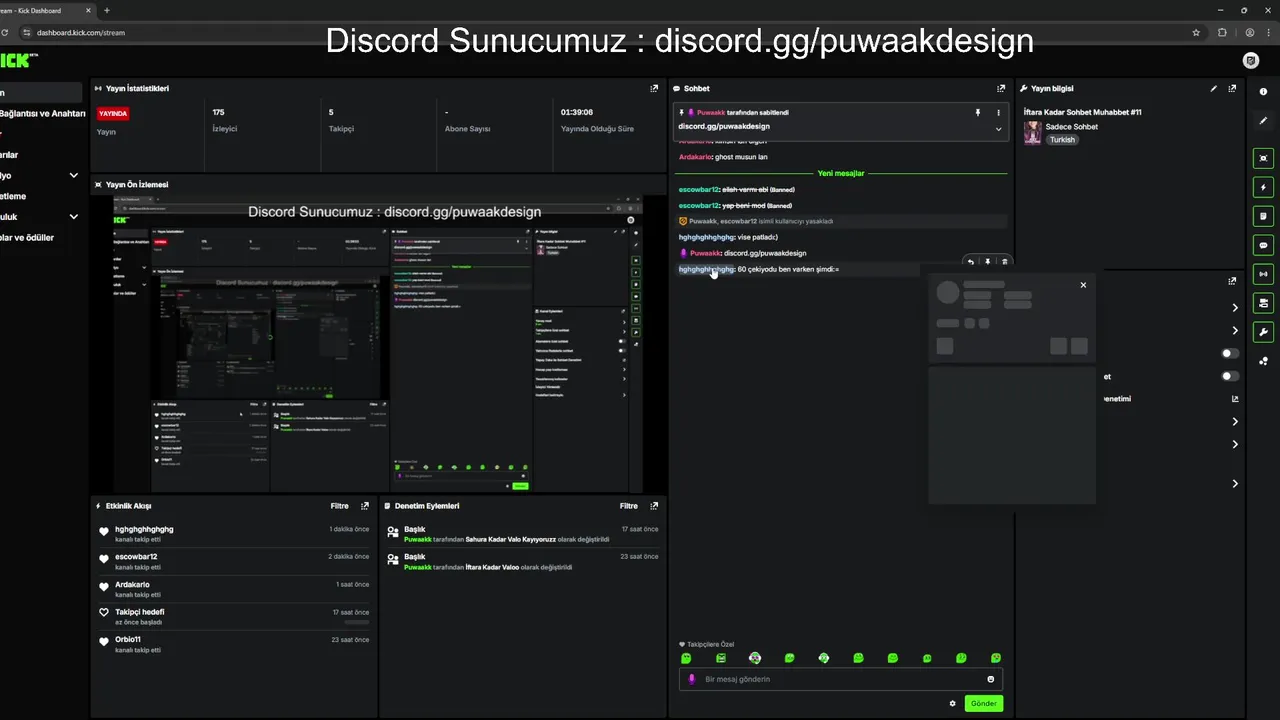Select hghghghghghg row in Etkinlik Akışı
The image size is (1280, 720).
click(x=232, y=534)
